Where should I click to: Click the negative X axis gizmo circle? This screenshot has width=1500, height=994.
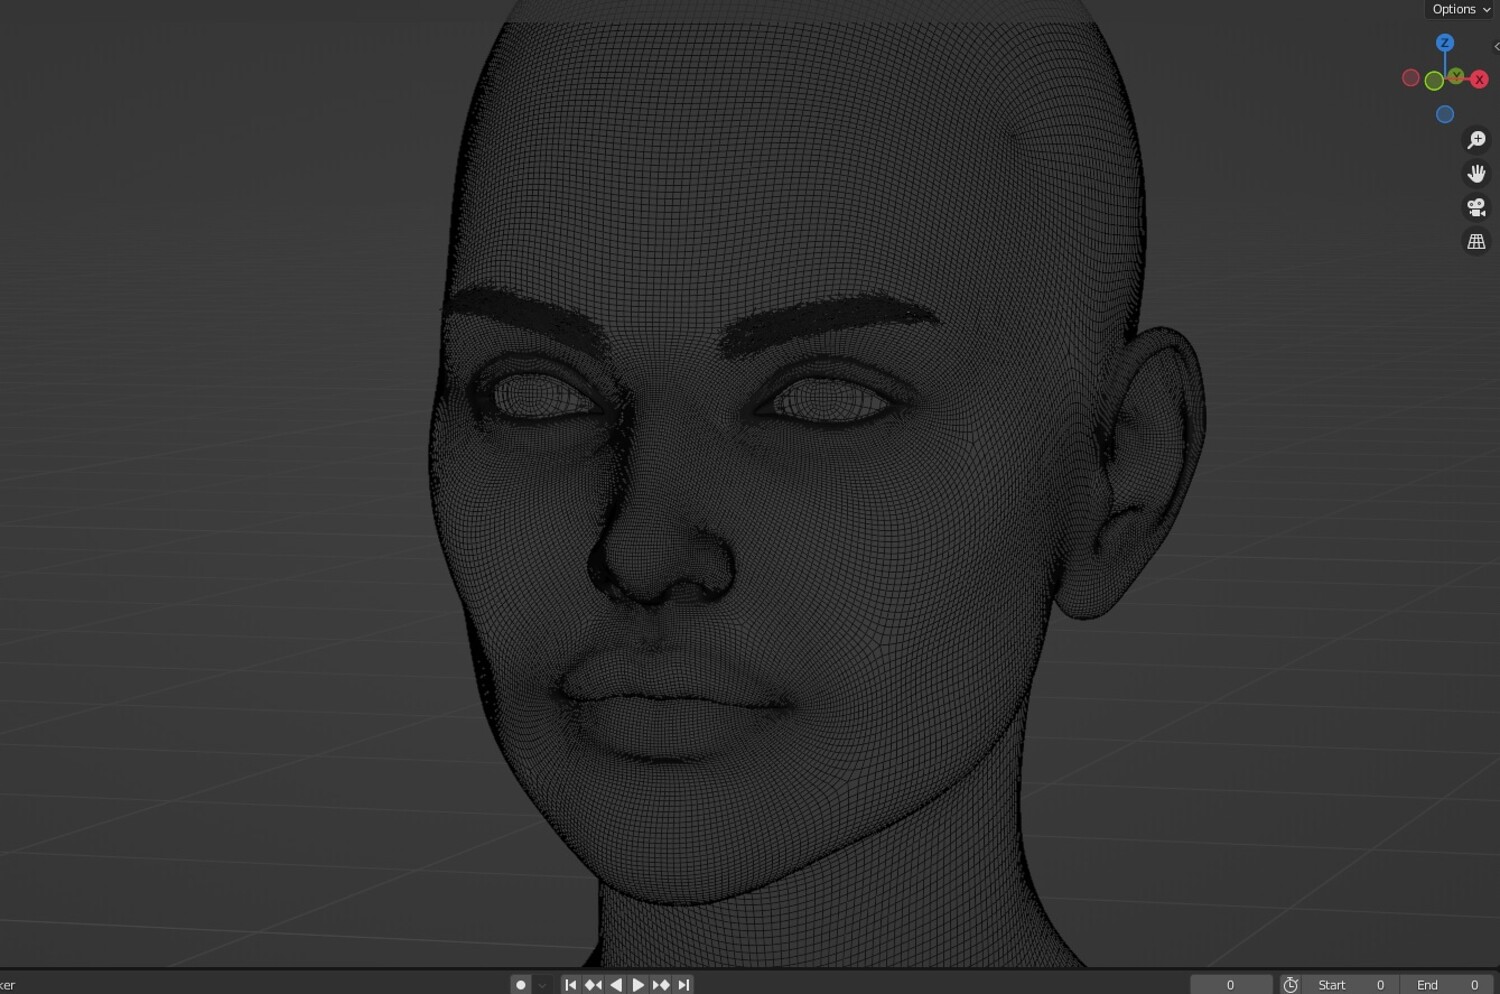[1411, 78]
